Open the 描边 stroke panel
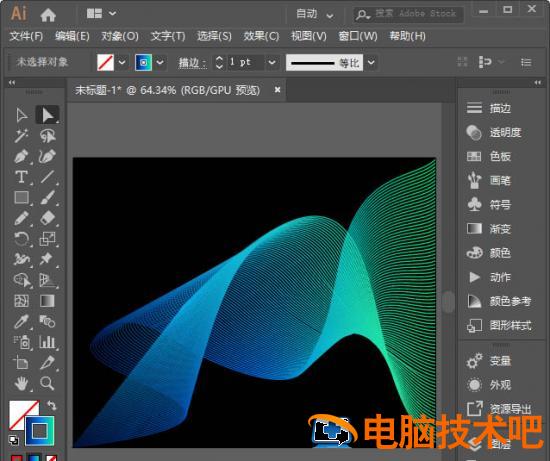The image size is (550, 461). [x=488, y=108]
